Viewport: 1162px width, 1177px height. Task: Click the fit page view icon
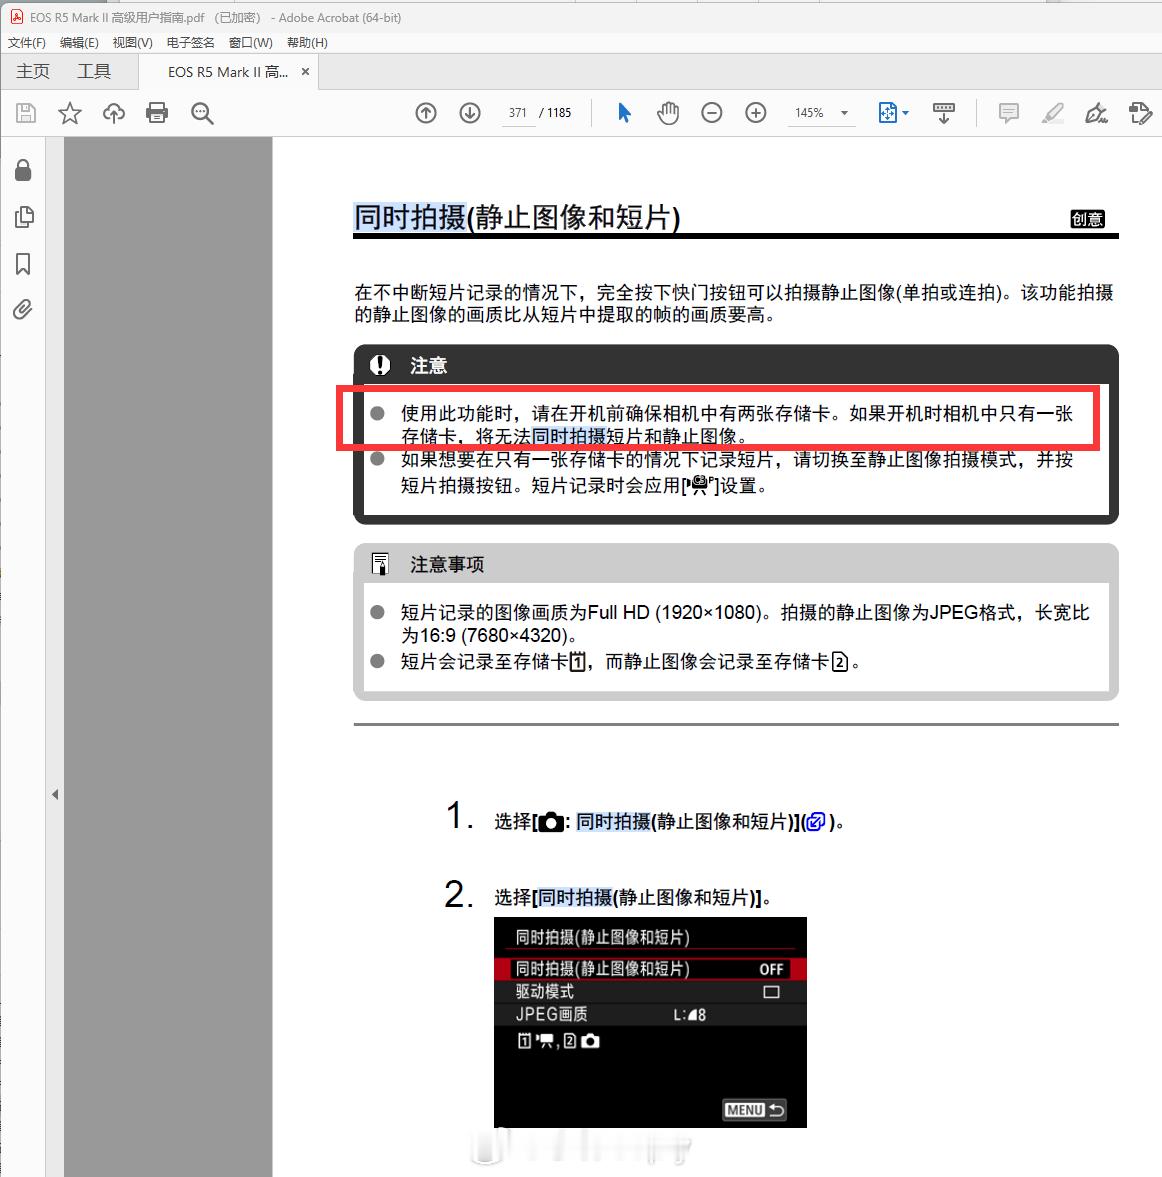point(887,113)
